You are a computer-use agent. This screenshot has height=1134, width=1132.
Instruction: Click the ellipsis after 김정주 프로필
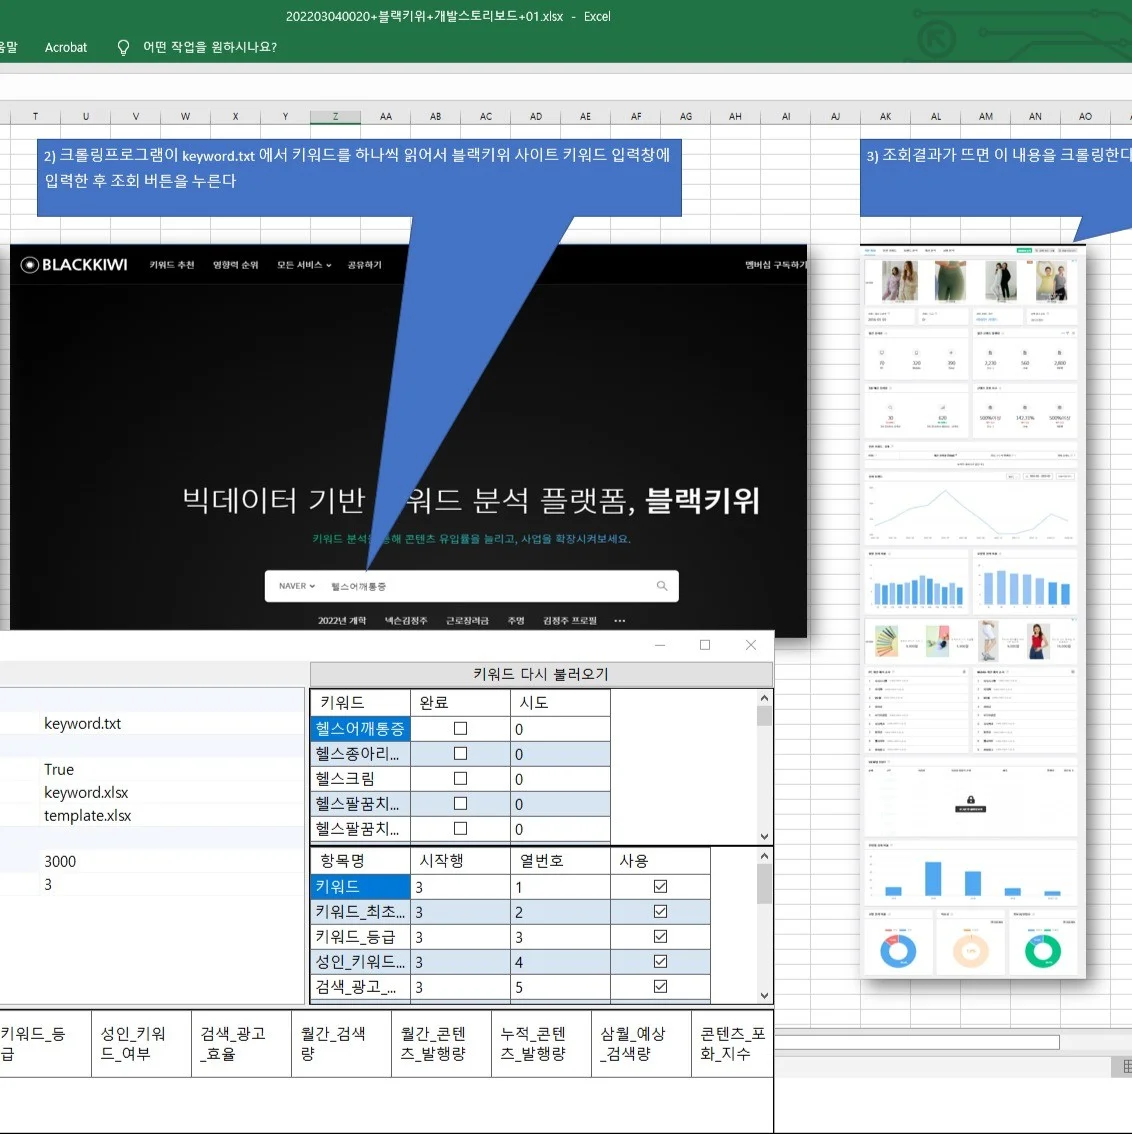[x=620, y=621]
